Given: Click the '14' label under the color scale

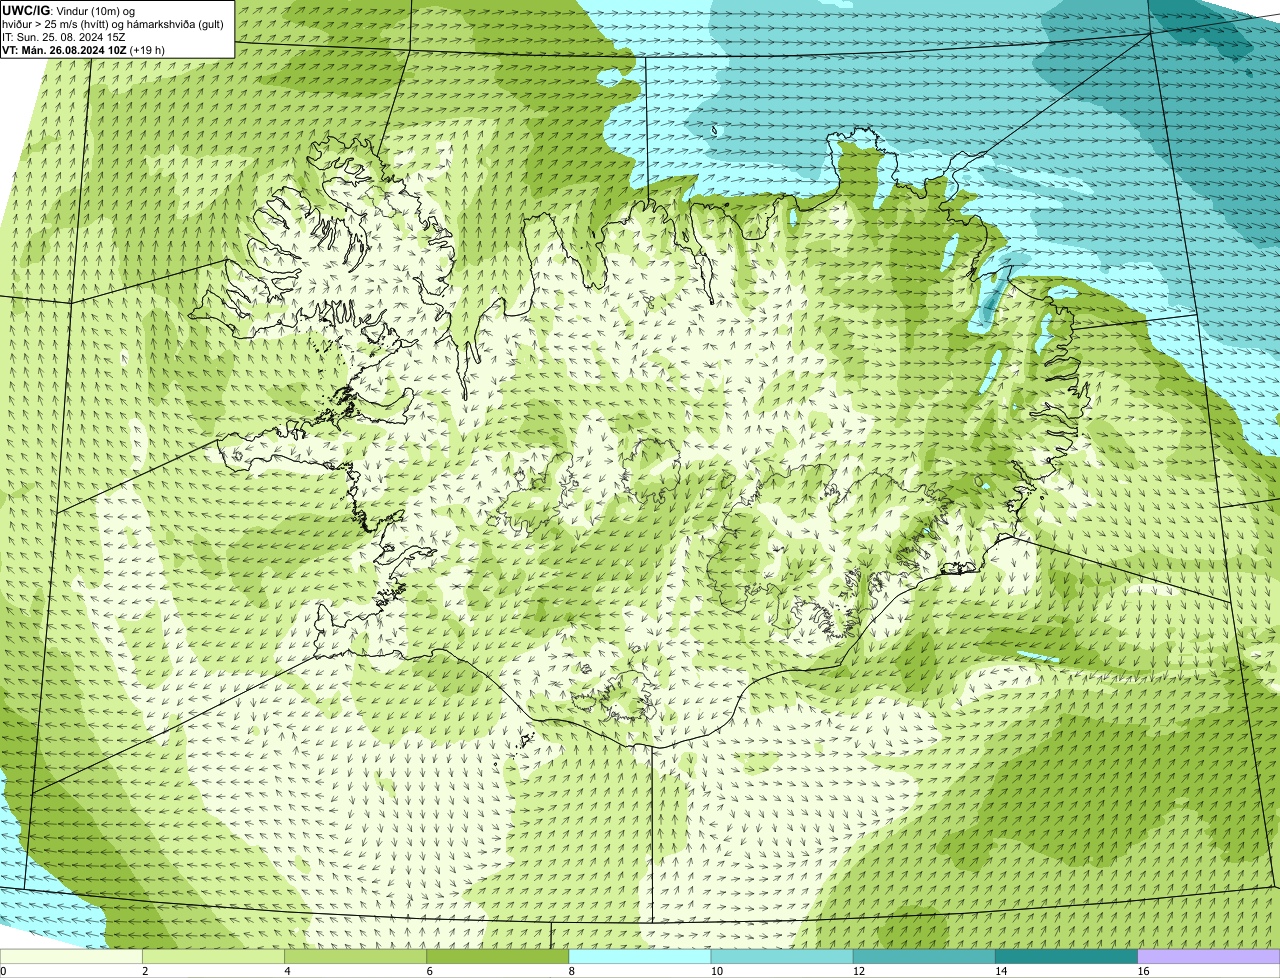Looking at the screenshot, I should pos(1001,971).
